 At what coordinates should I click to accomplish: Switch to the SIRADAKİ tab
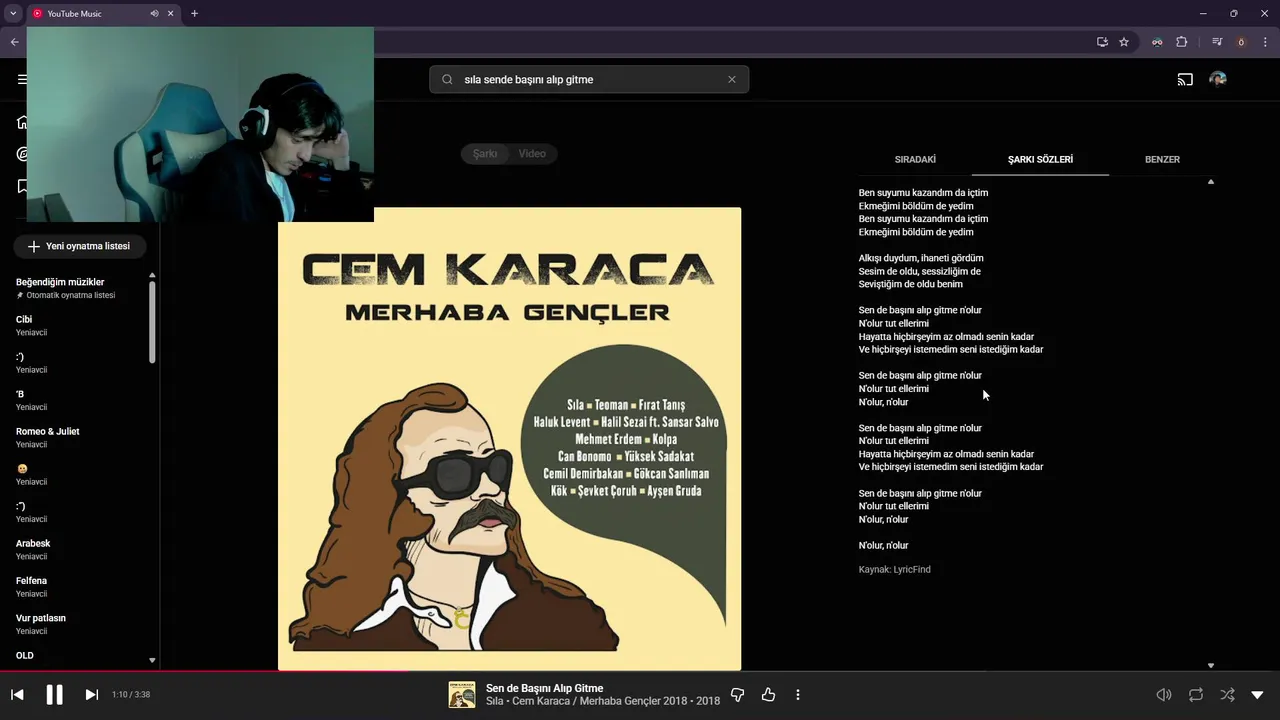click(915, 159)
